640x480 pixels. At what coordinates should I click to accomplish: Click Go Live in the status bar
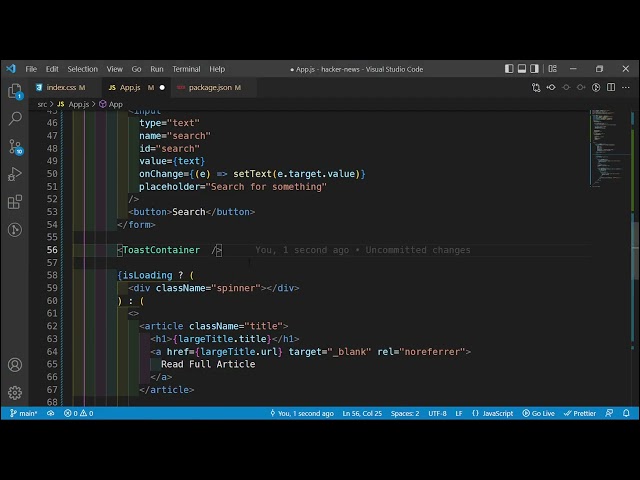538,413
